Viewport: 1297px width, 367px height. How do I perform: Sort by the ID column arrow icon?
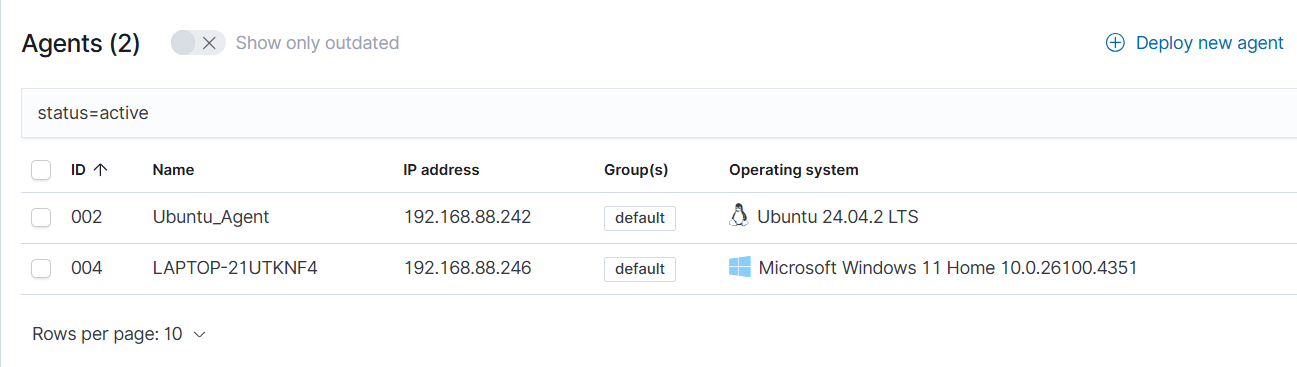(x=100, y=170)
